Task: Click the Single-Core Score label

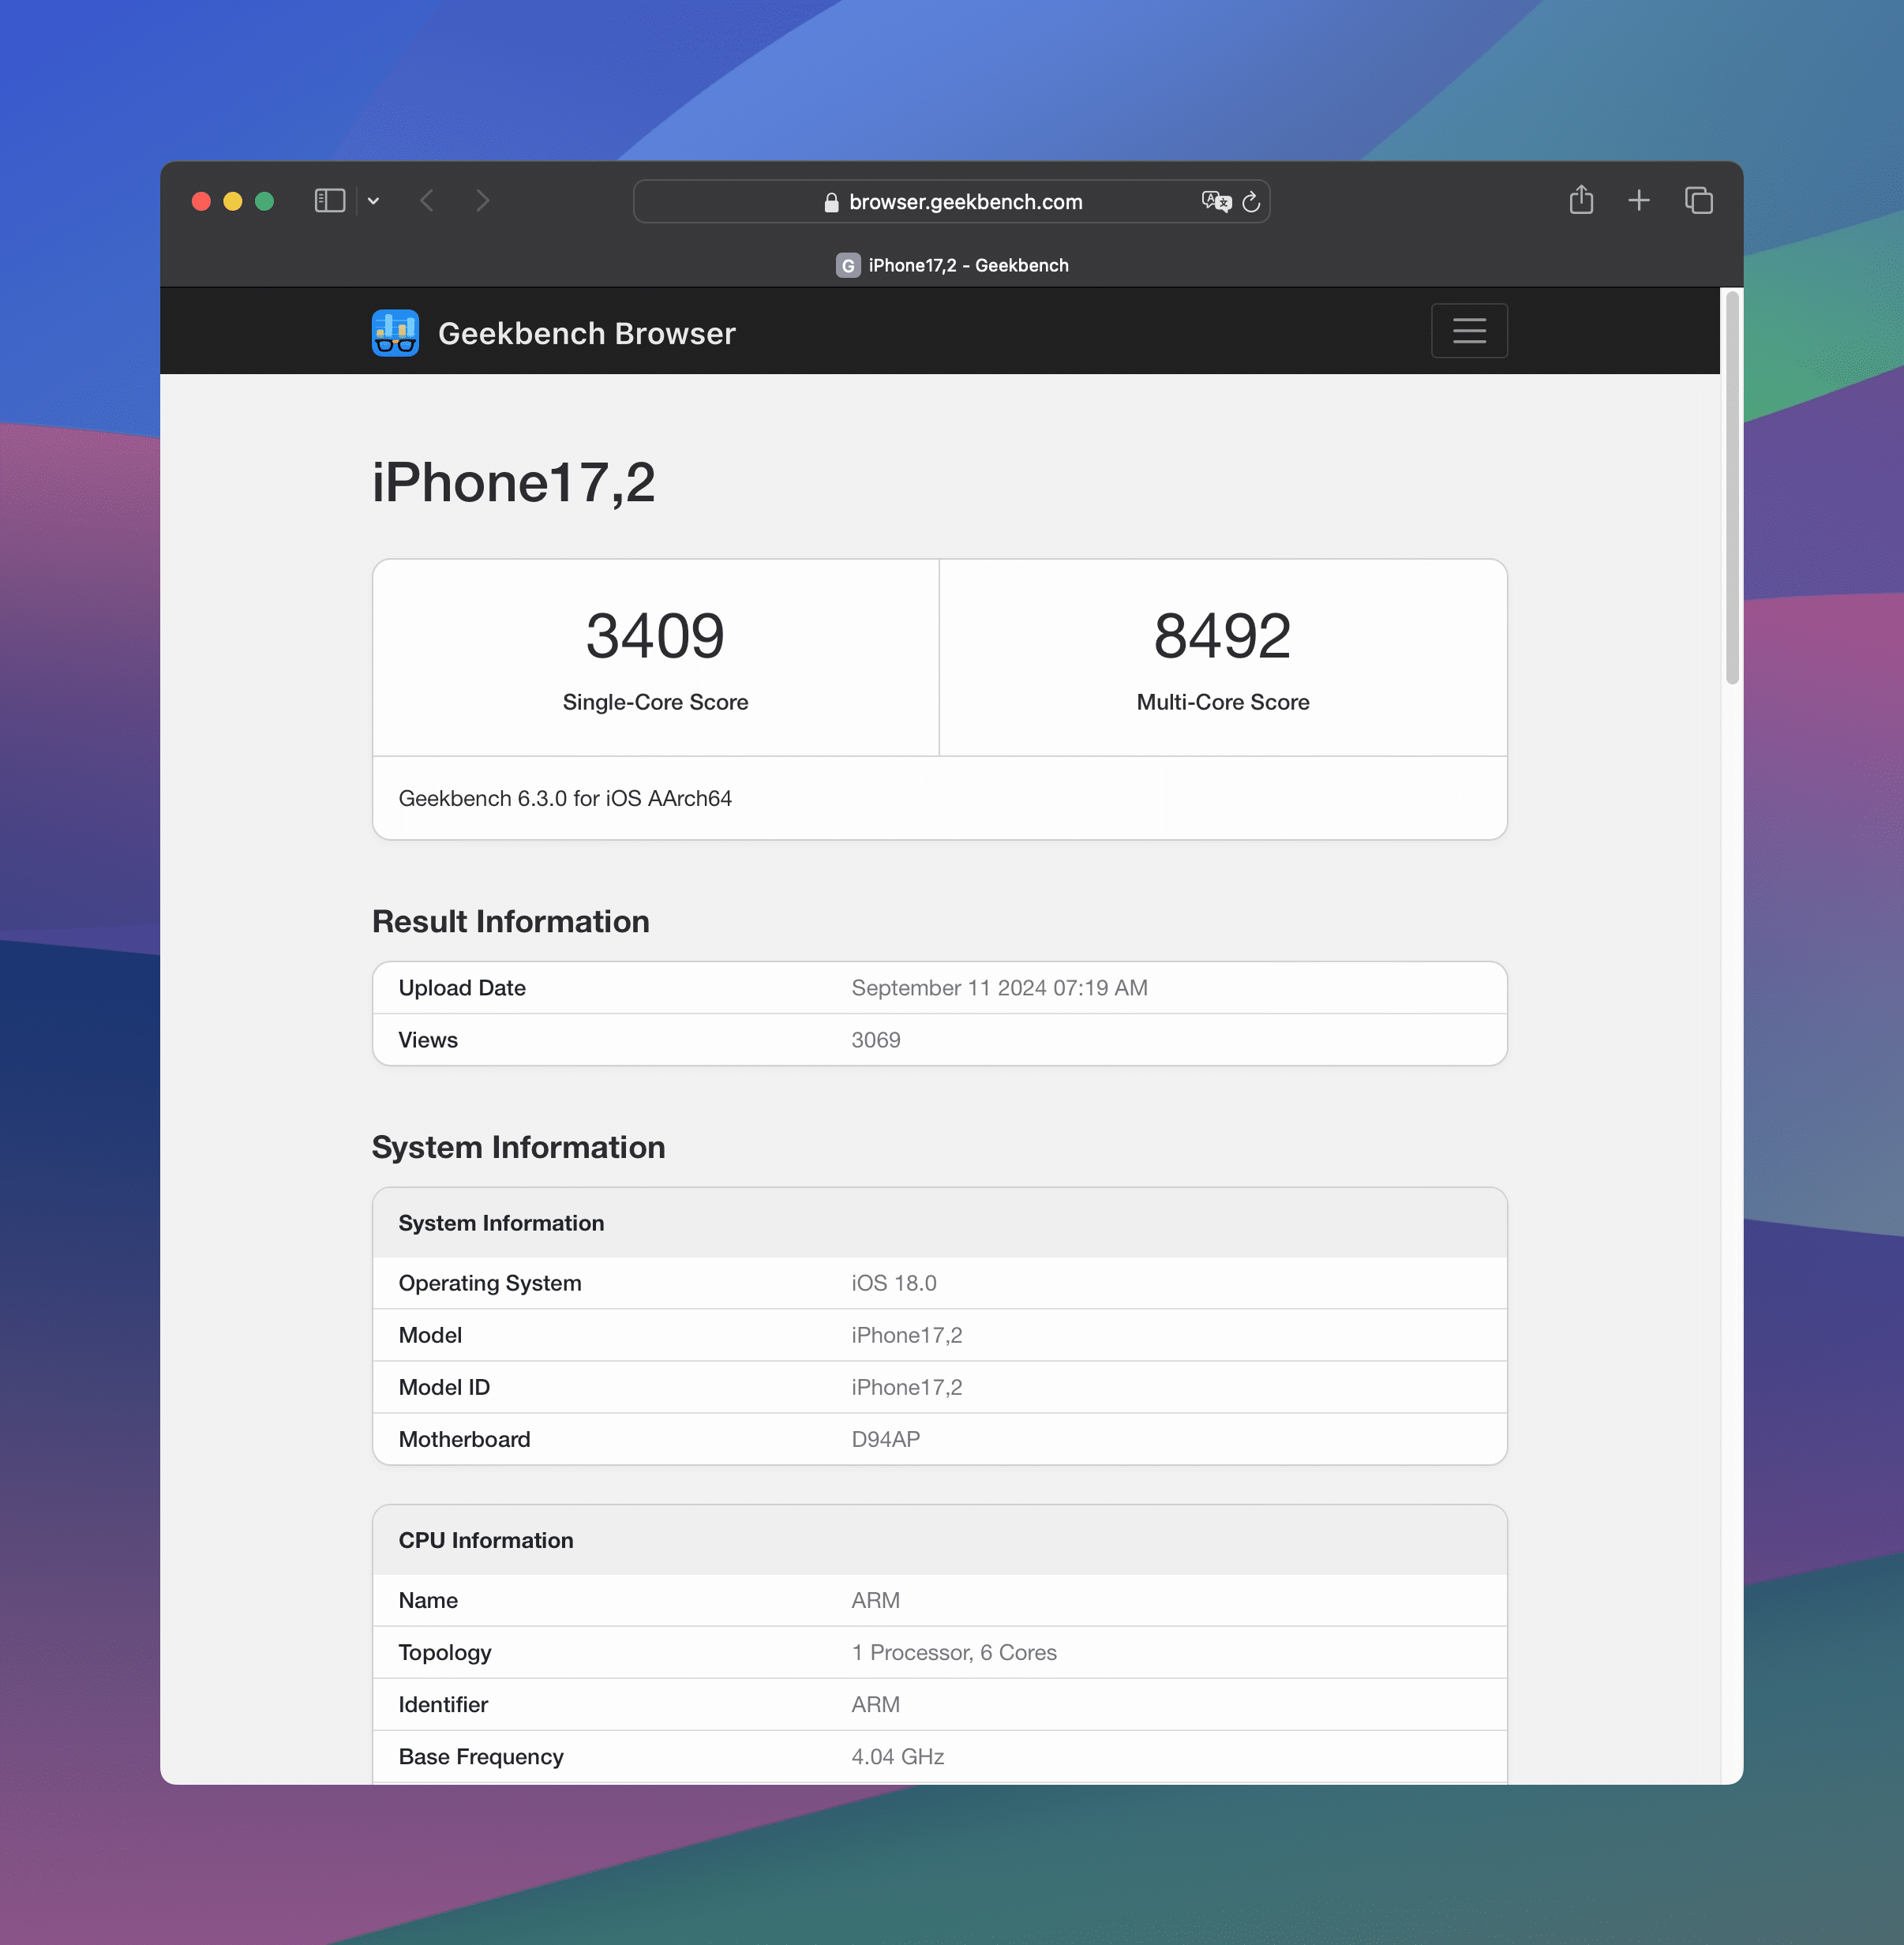Action: (655, 702)
